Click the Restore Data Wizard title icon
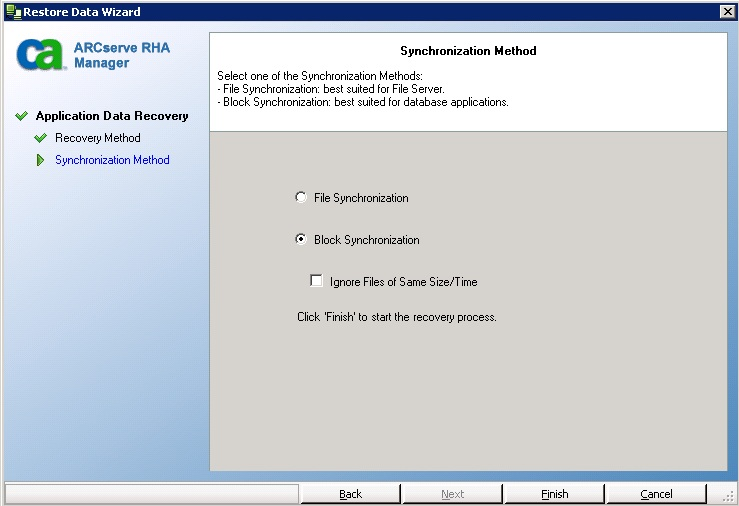The image size is (739, 506). coord(14,12)
